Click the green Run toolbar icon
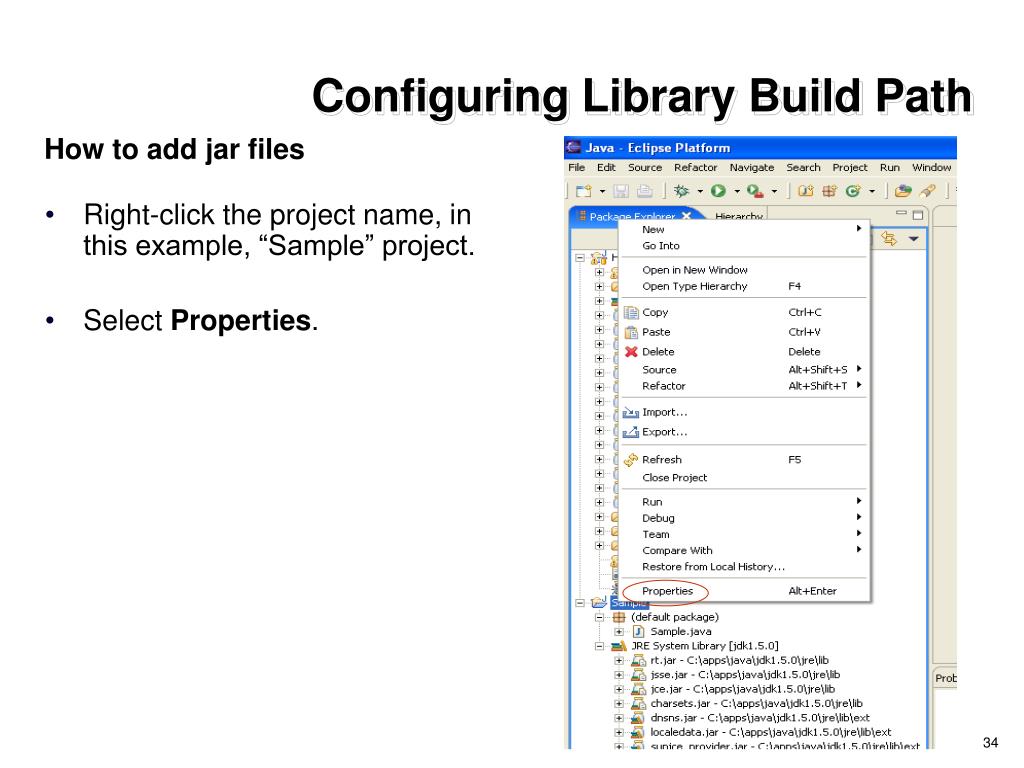1024x768 pixels. tap(718, 191)
